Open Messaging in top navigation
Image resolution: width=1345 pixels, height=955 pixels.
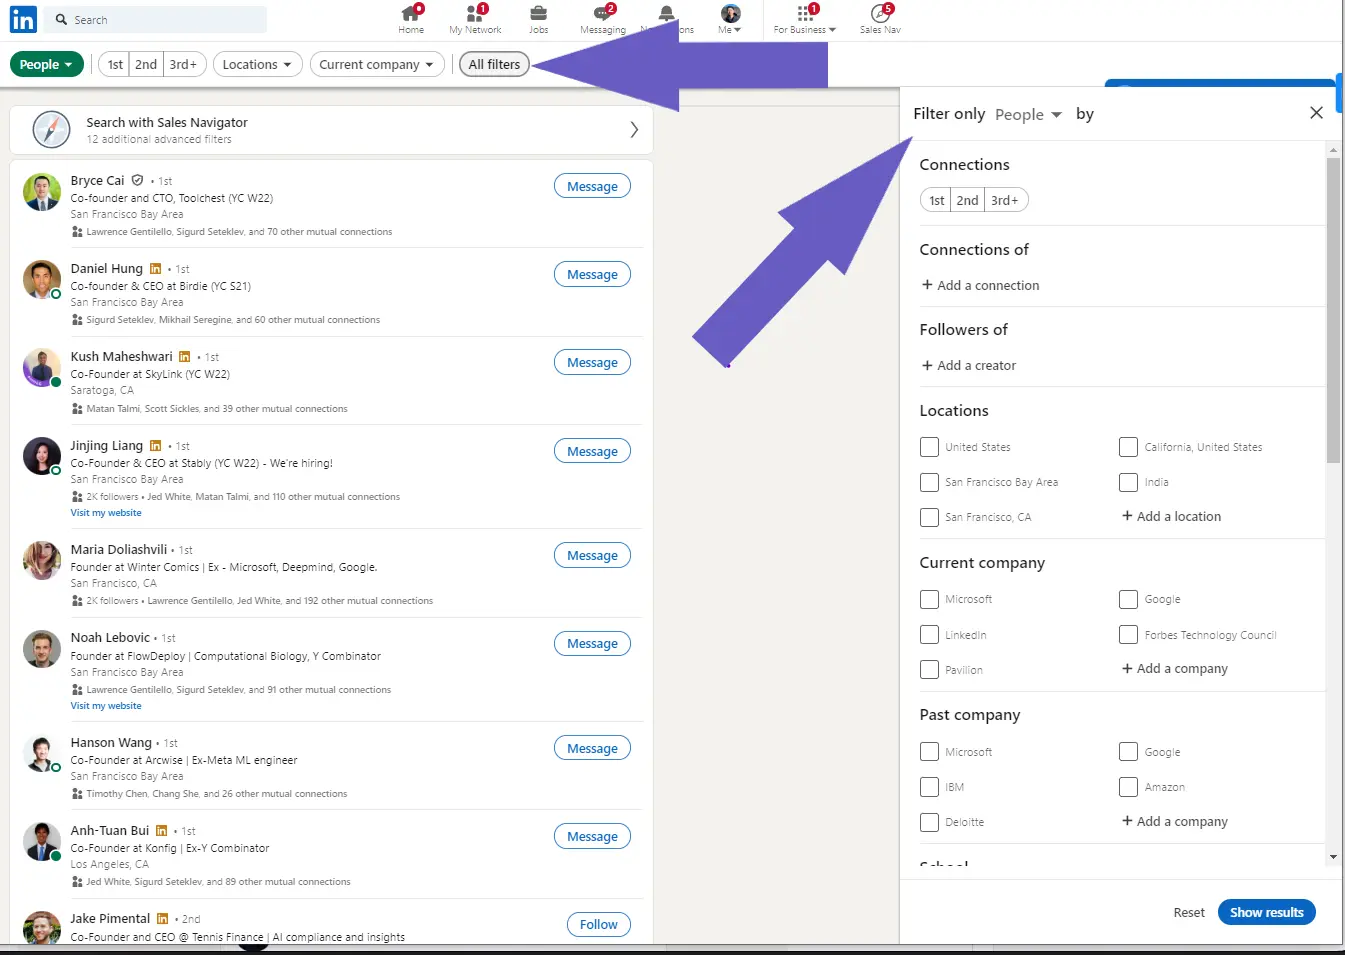pyautogui.click(x=603, y=19)
